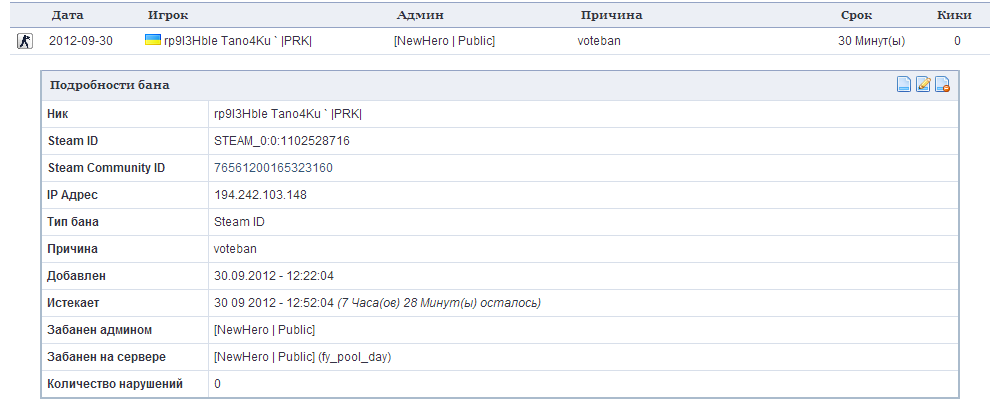Screen dimensions: 994x411
Task: Click the Ukraine flag icon beside player name
Action: pos(153,40)
